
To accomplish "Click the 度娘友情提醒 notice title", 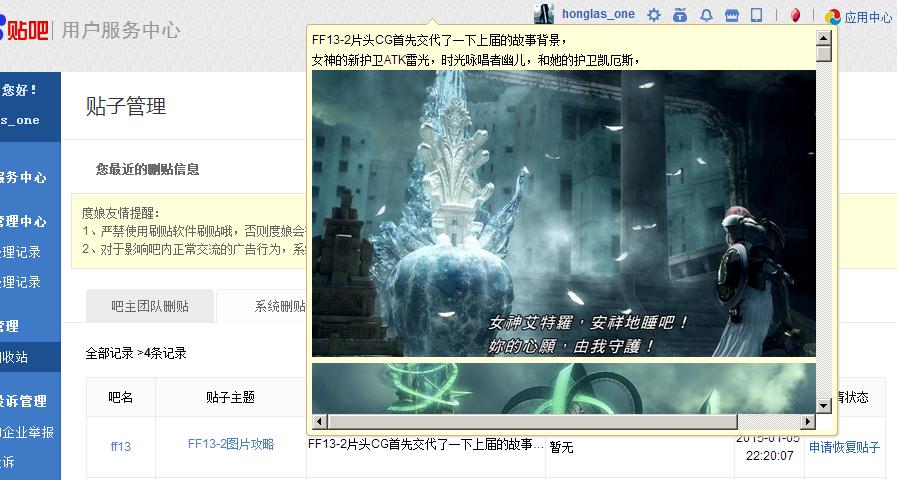I will point(121,213).
